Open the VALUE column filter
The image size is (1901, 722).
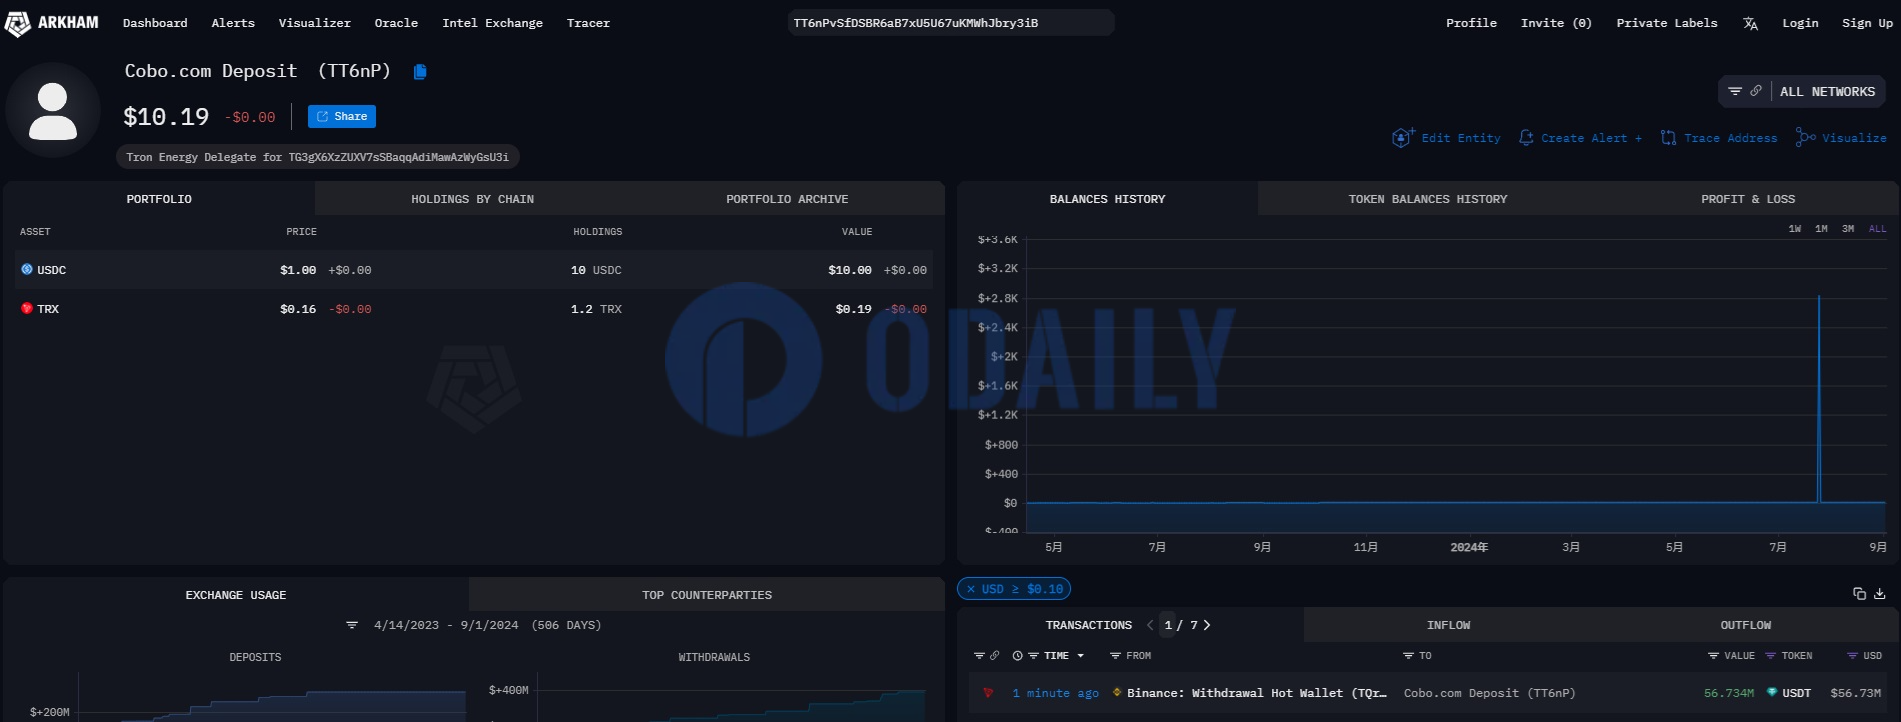pyautogui.click(x=1713, y=656)
